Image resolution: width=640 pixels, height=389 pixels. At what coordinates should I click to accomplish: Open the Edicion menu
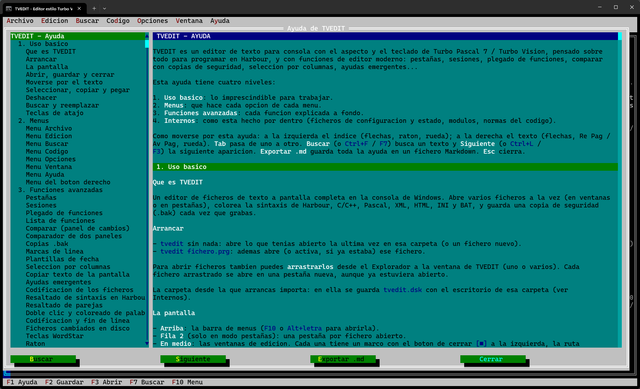[54, 20]
